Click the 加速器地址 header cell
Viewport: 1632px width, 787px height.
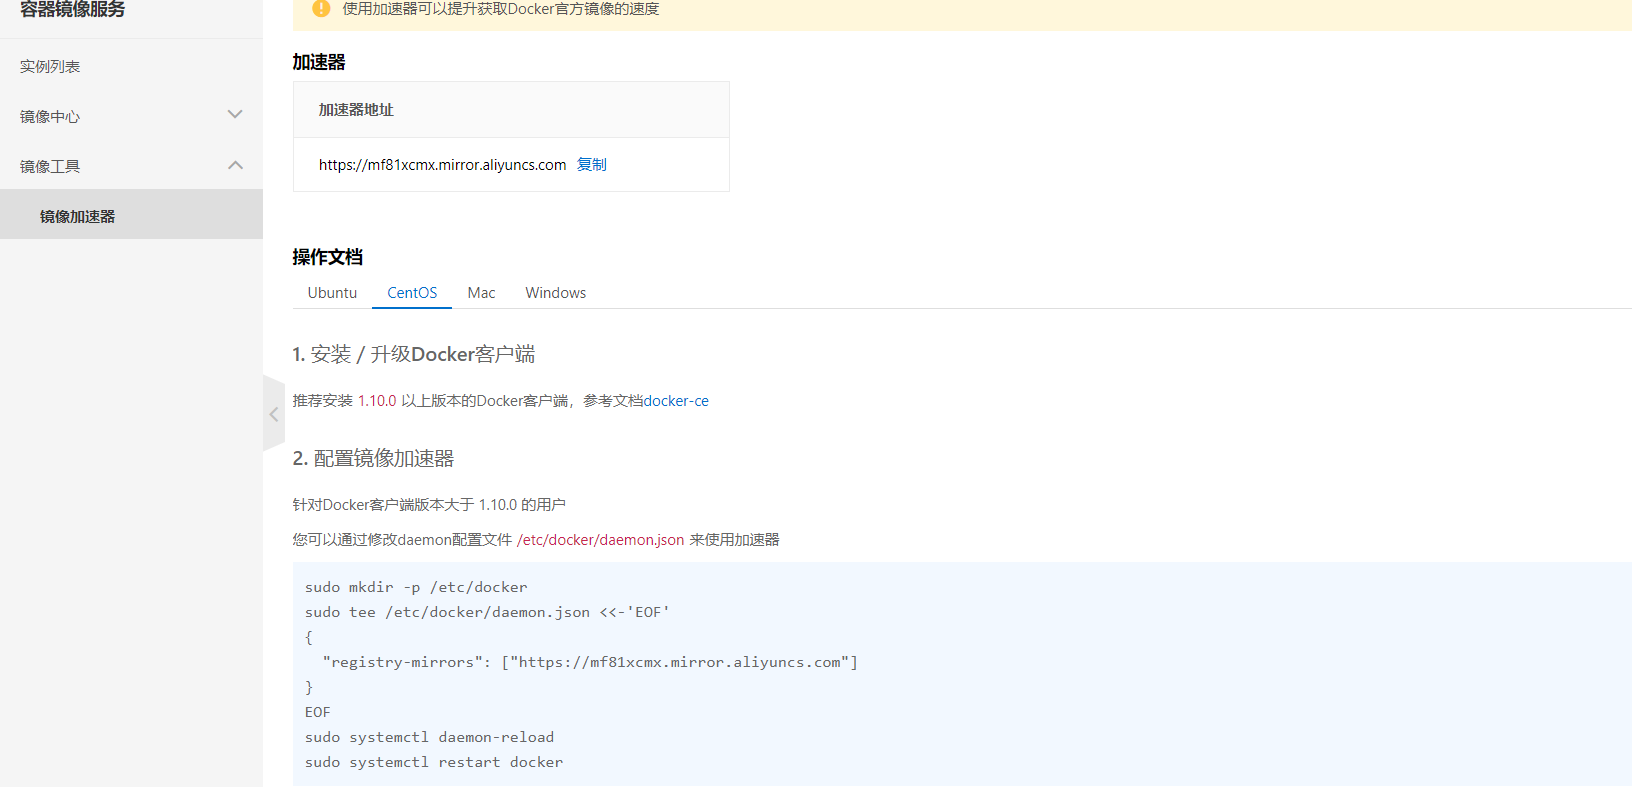511,110
